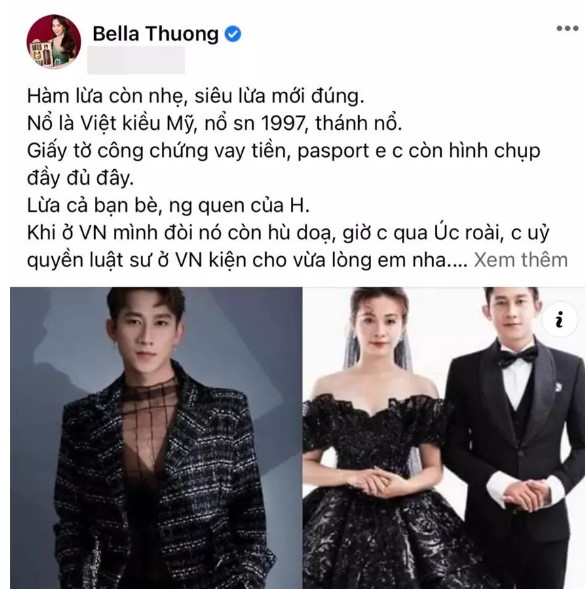
Task: Visit the Bella Thuong profile name link
Action: tap(155, 34)
